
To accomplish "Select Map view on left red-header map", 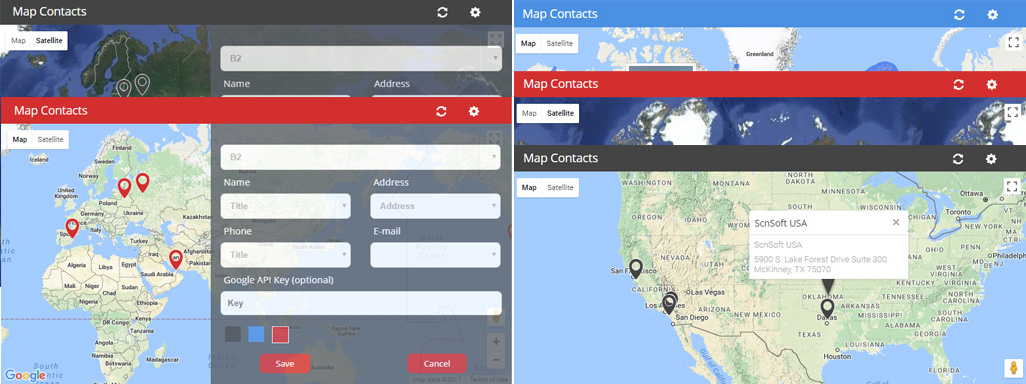I will click(x=20, y=139).
